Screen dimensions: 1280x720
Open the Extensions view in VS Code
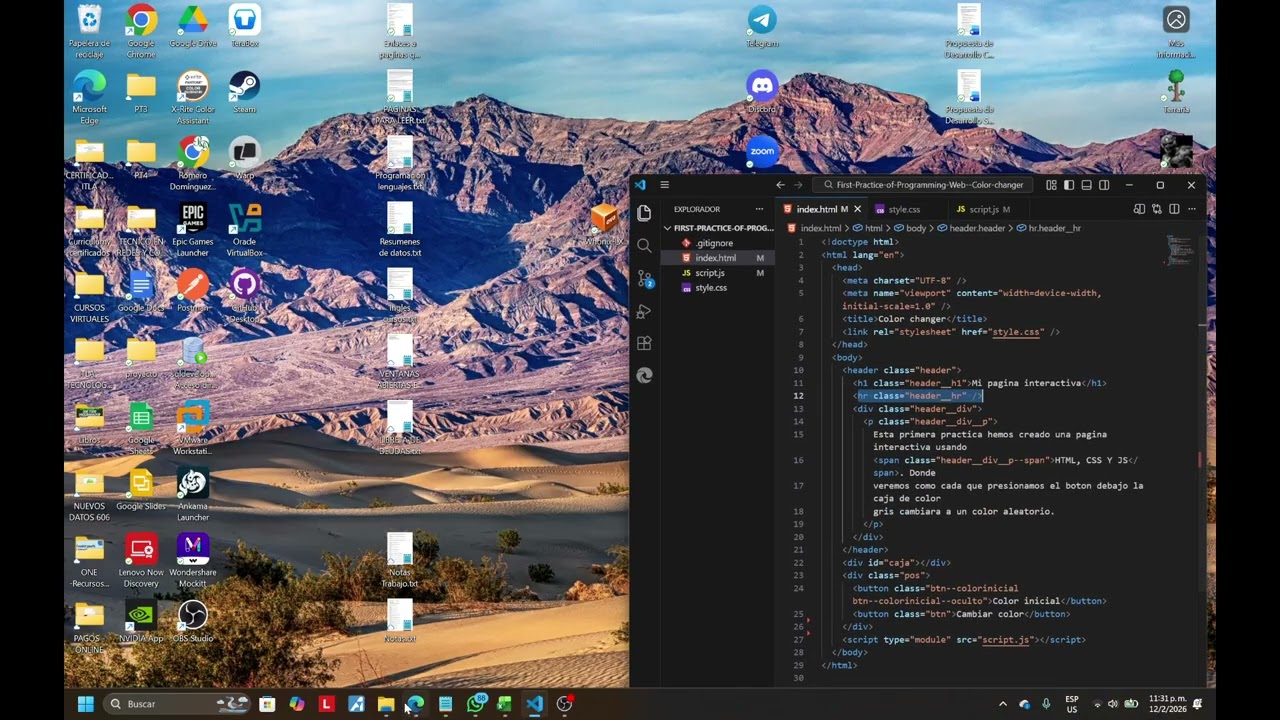click(x=645, y=343)
